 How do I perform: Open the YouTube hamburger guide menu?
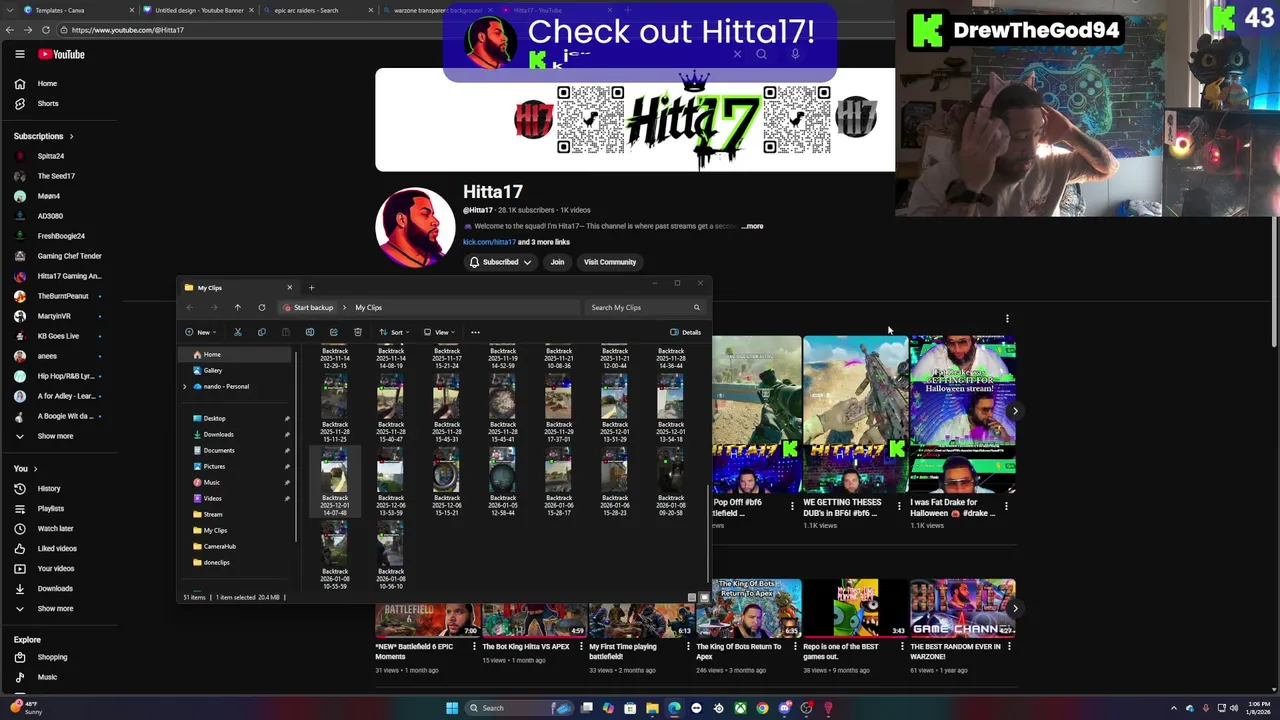click(19, 54)
